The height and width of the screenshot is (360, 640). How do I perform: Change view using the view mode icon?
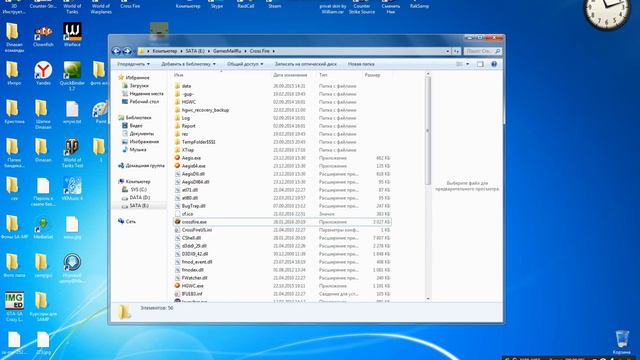pyautogui.click(x=460, y=64)
